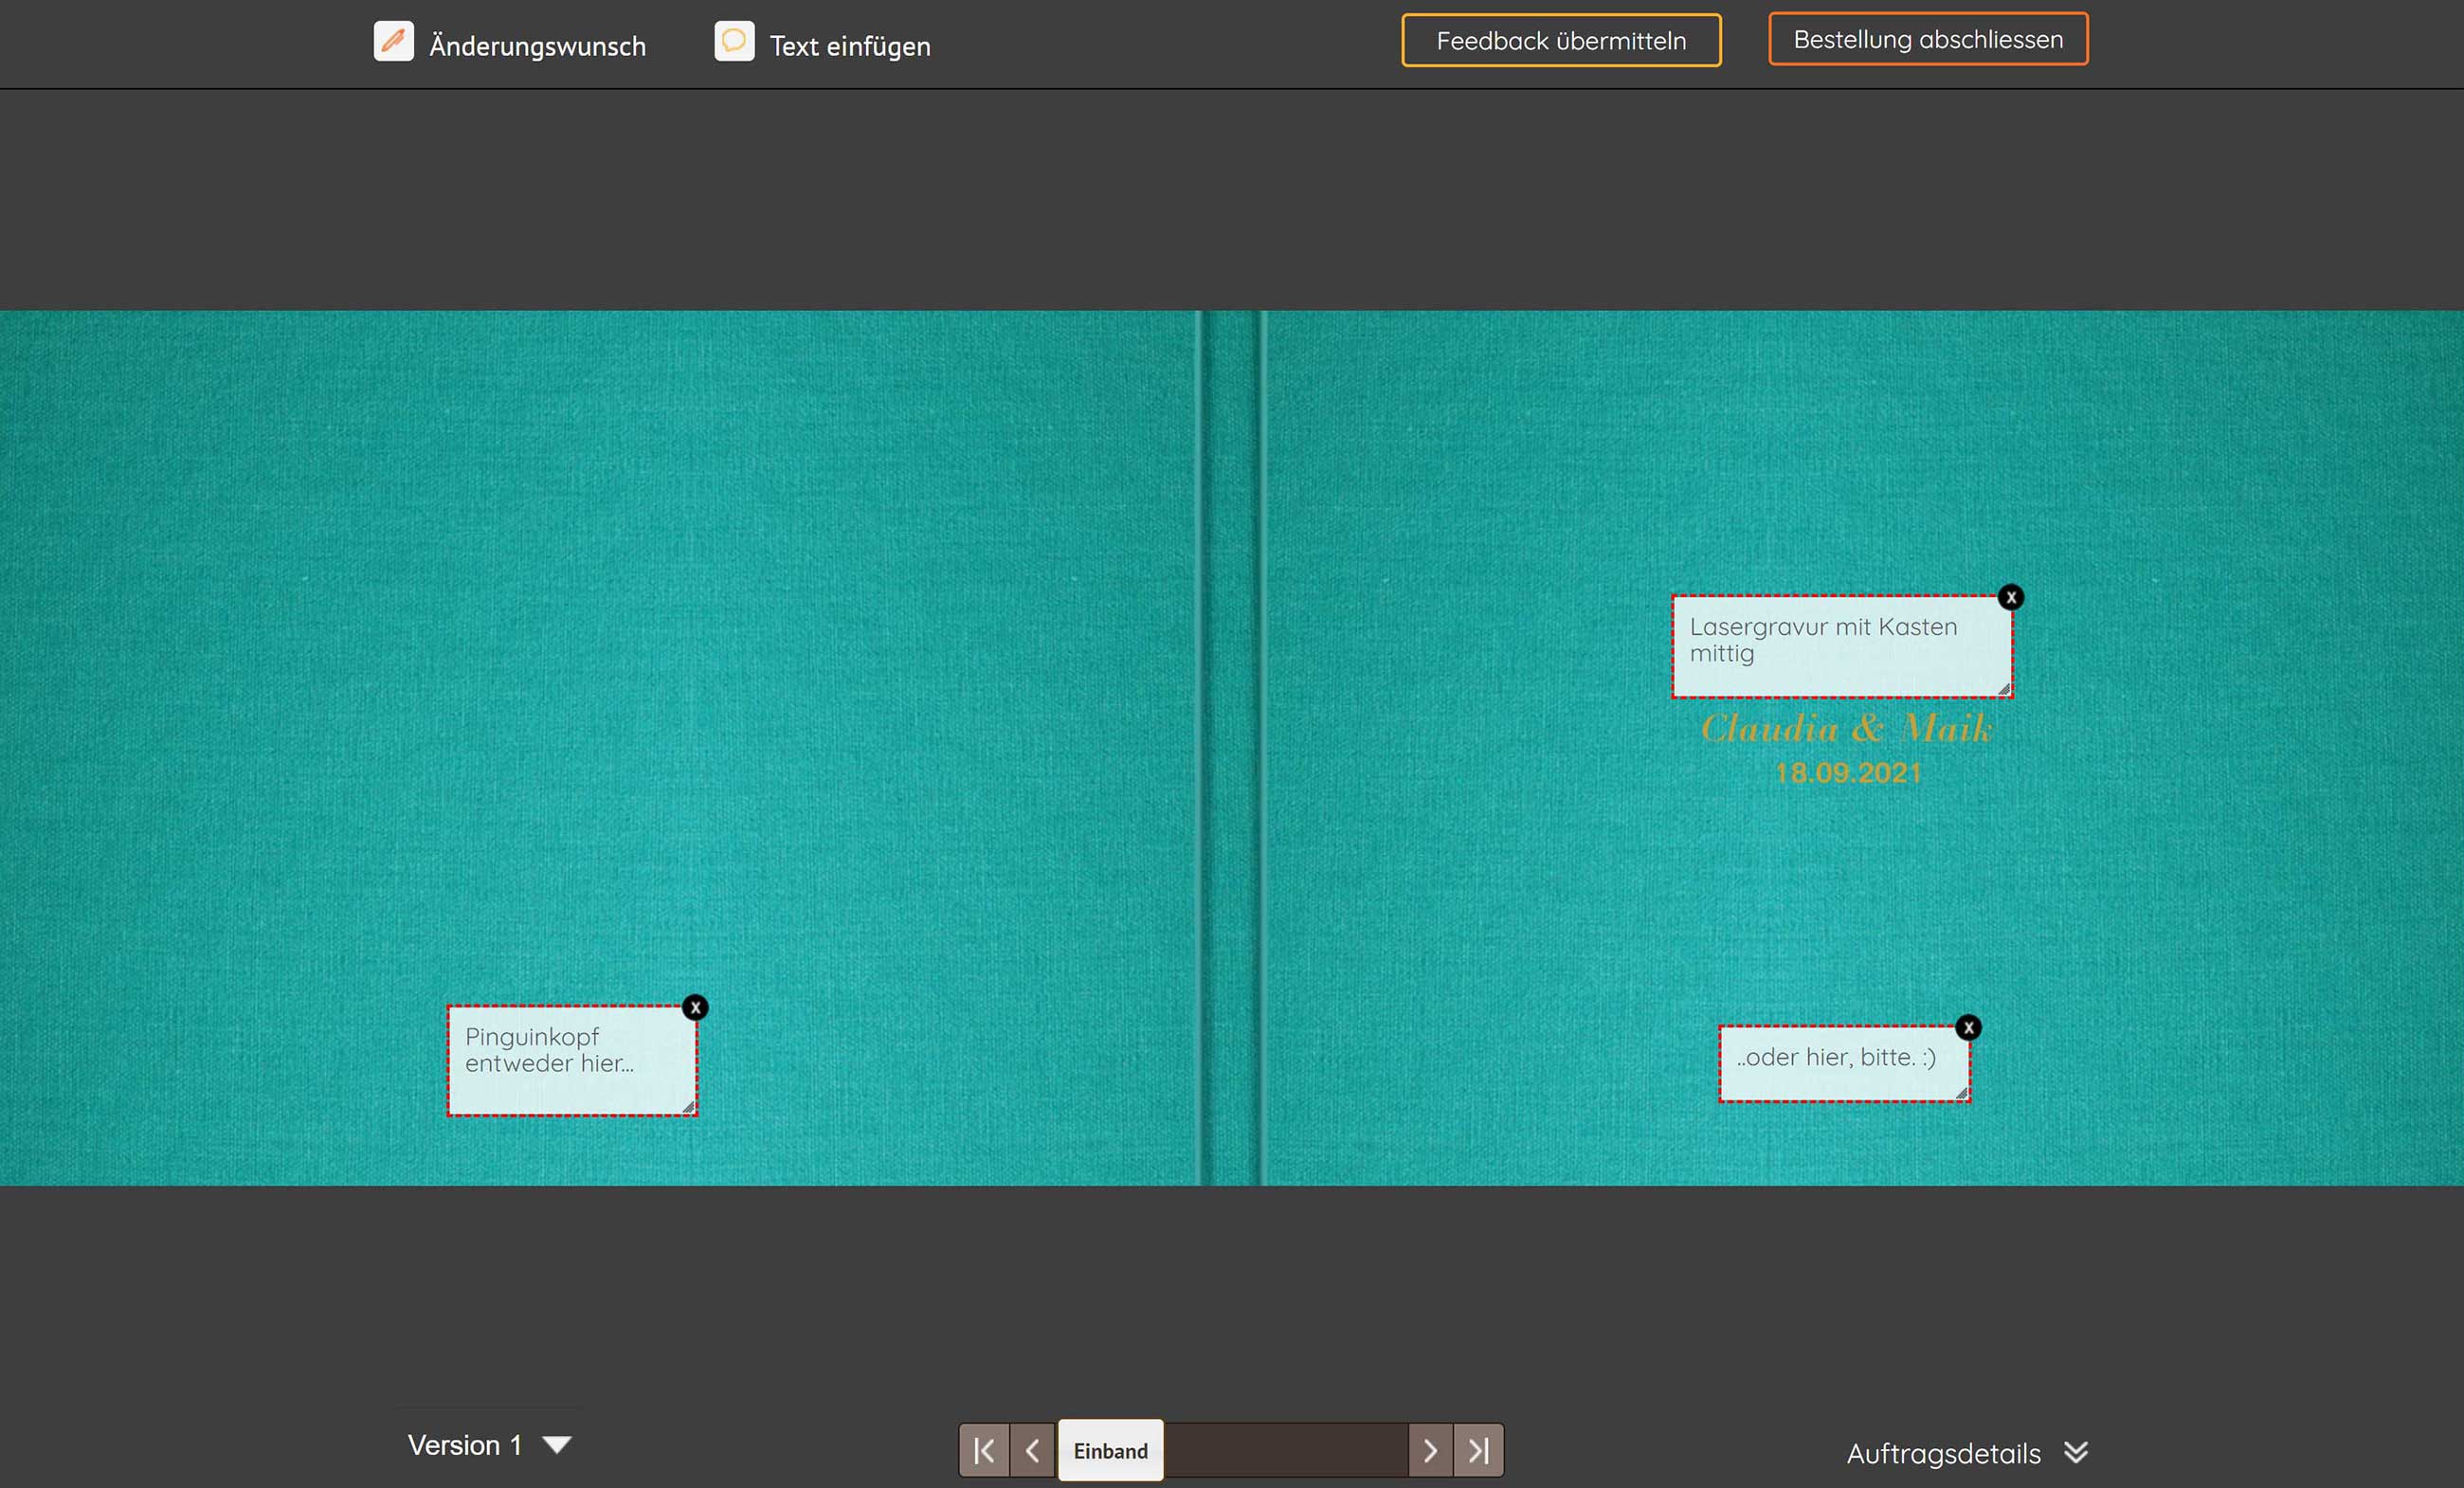Click the page navigation slider track

(1285, 1451)
